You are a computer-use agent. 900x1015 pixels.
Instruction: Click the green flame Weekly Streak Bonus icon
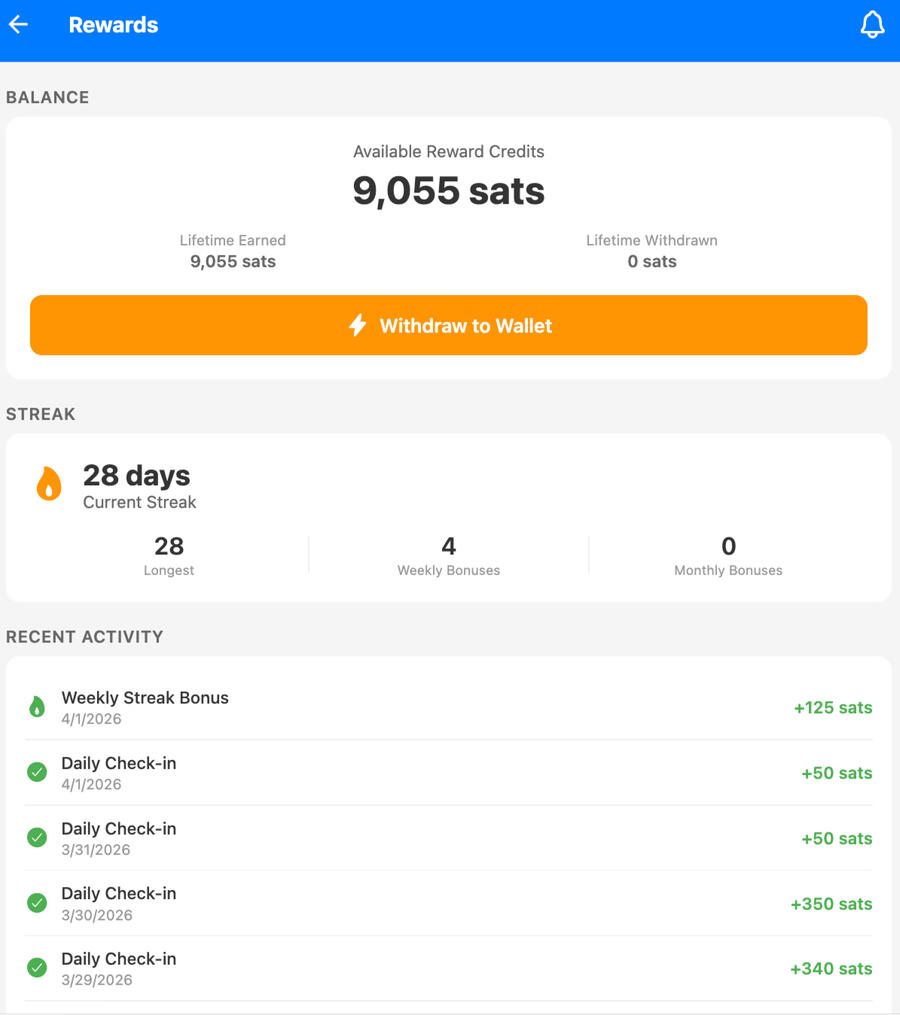(x=37, y=708)
